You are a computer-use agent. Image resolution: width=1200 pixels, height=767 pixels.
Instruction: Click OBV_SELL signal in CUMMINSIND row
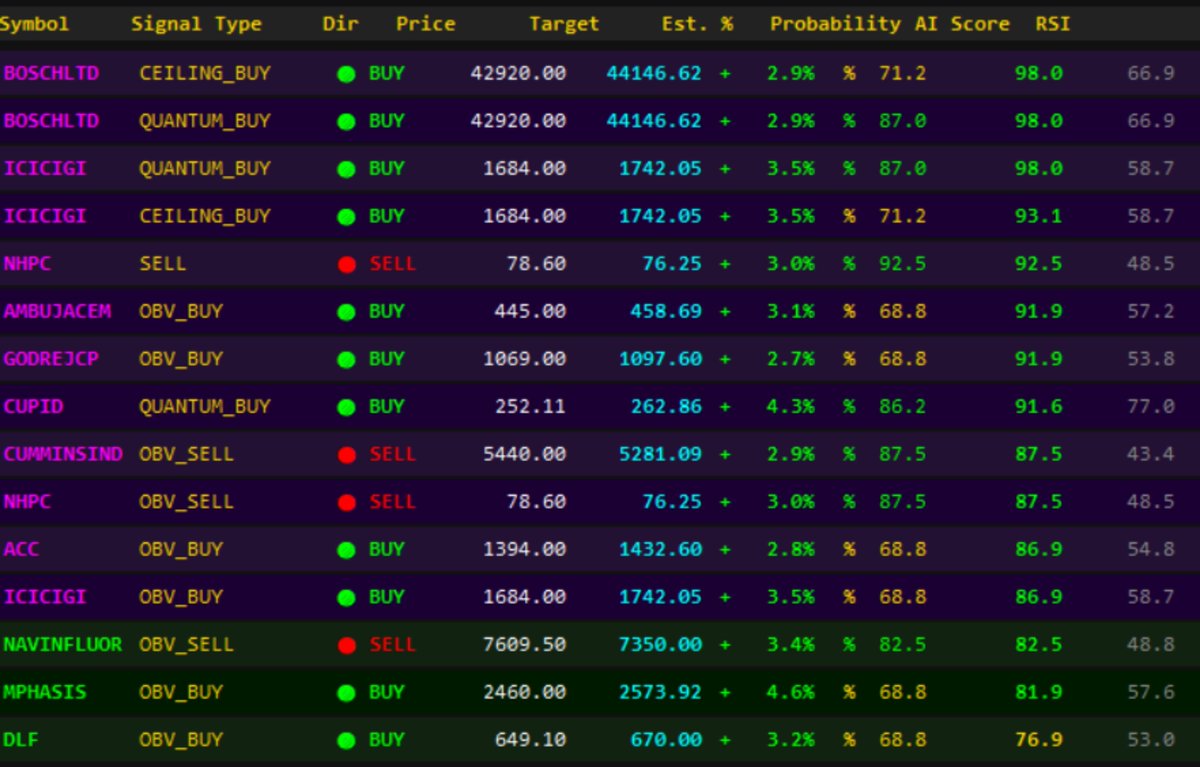click(x=186, y=455)
